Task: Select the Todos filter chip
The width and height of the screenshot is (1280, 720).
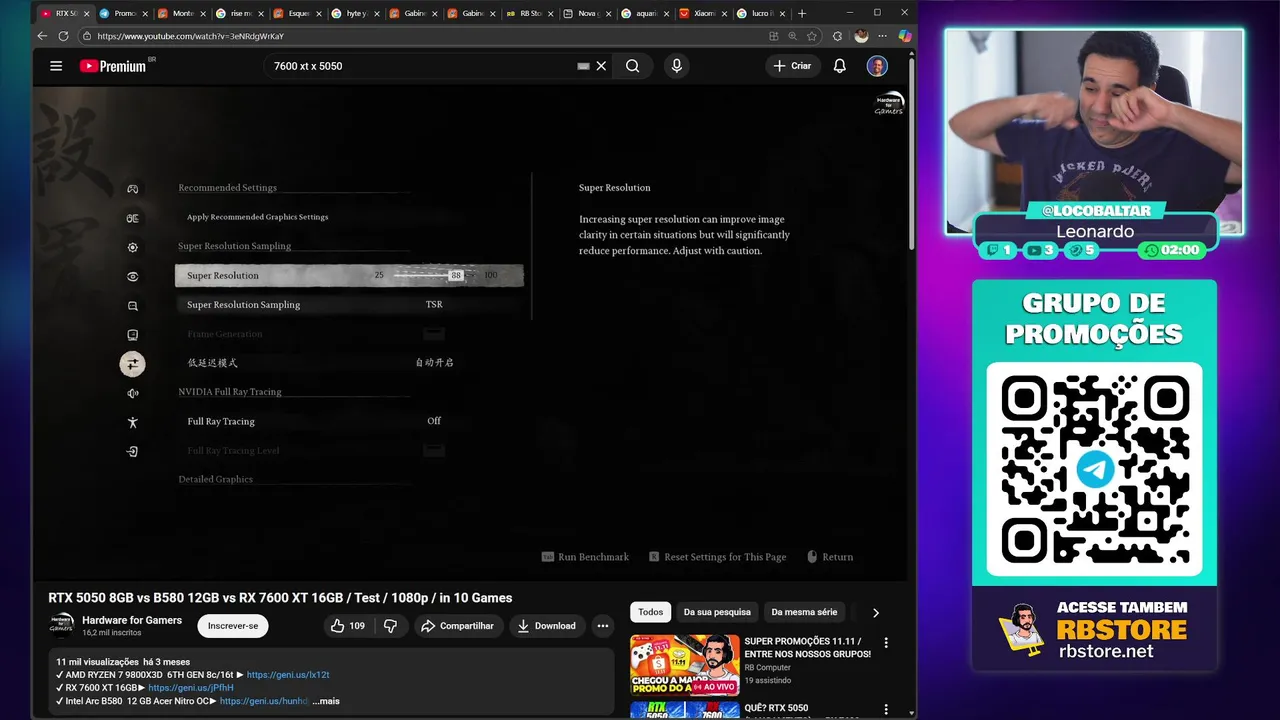Action: click(x=651, y=612)
